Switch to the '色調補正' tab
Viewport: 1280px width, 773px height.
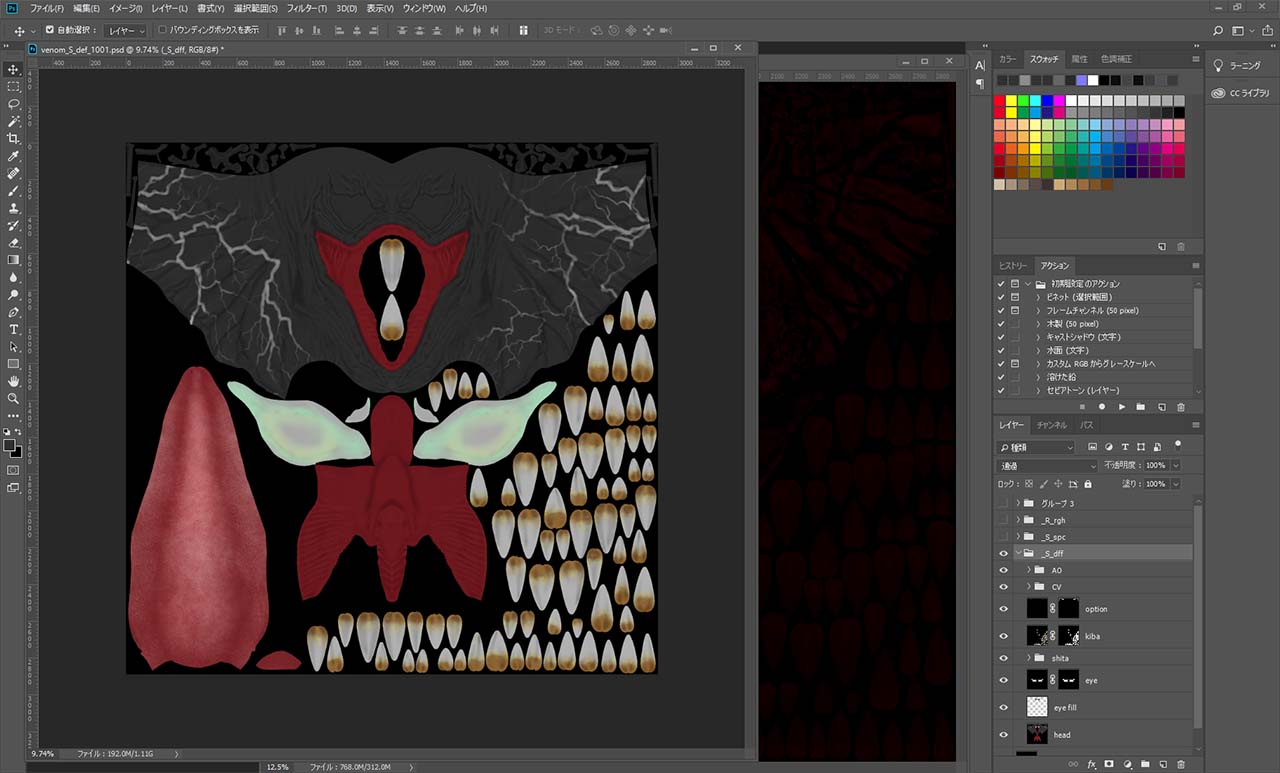pos(1117,59)
